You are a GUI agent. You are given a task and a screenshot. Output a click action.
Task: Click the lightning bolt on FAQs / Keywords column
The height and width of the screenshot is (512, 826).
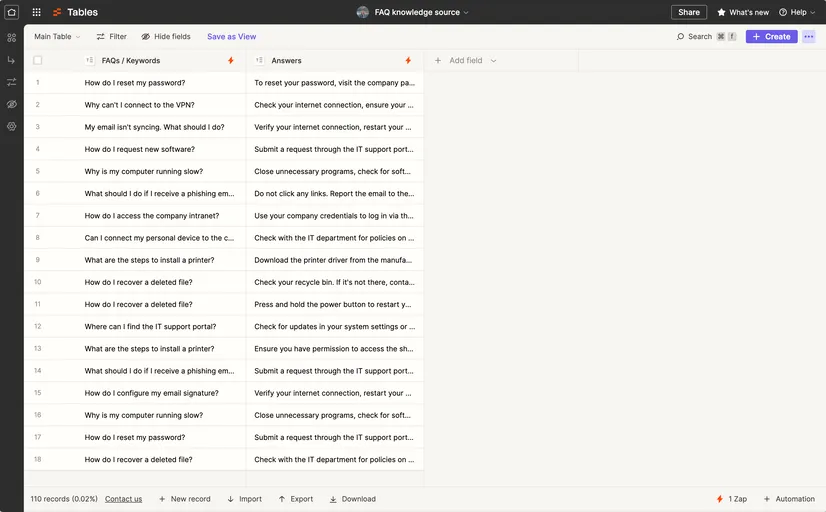(231, 61)
